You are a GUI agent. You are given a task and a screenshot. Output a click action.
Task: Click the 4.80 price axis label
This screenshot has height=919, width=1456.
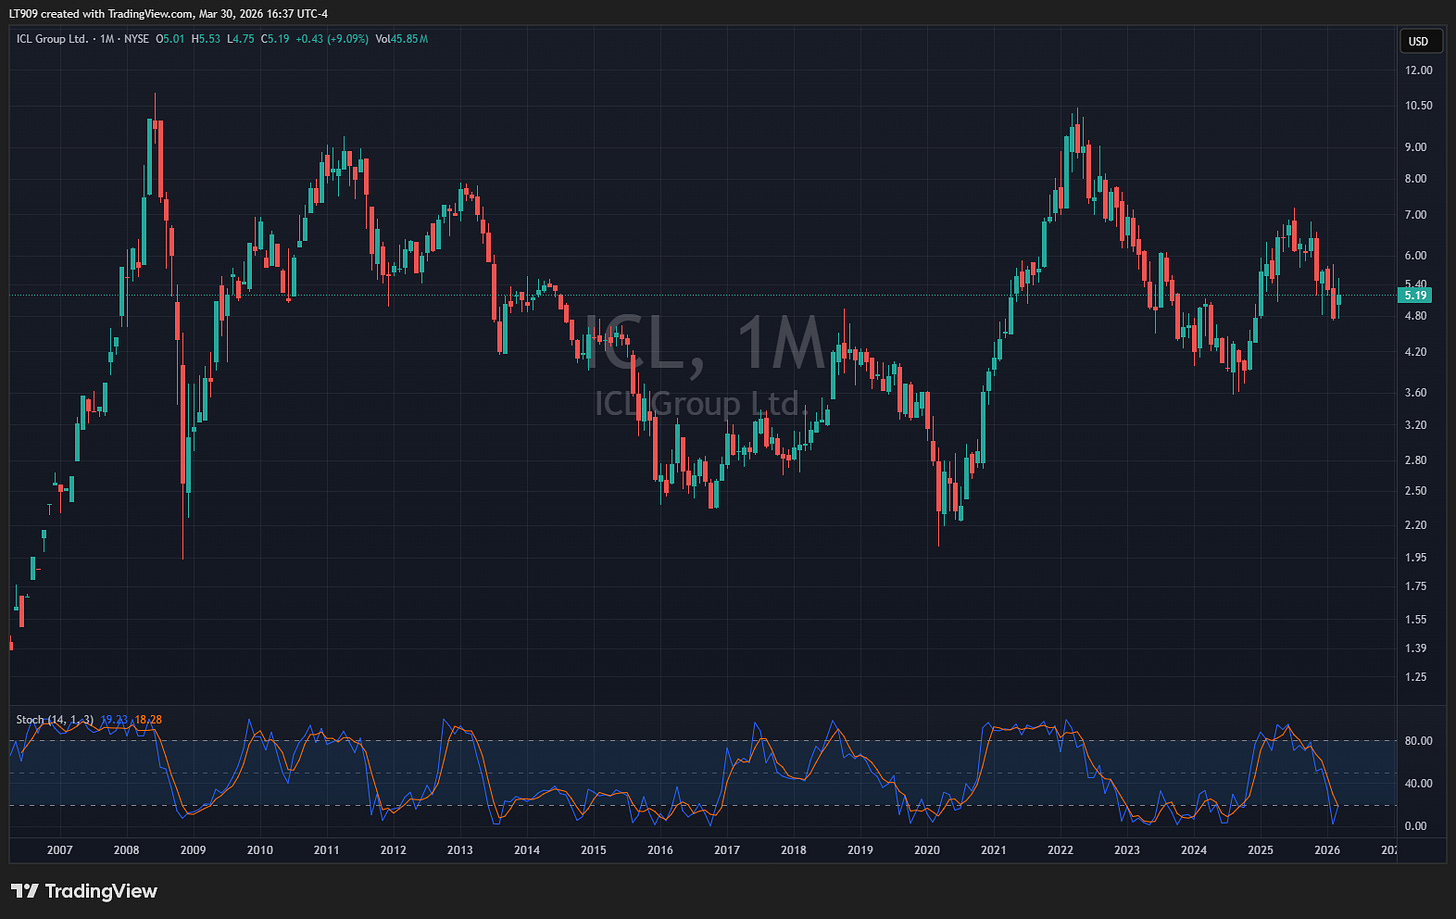tap(1418, 316)
